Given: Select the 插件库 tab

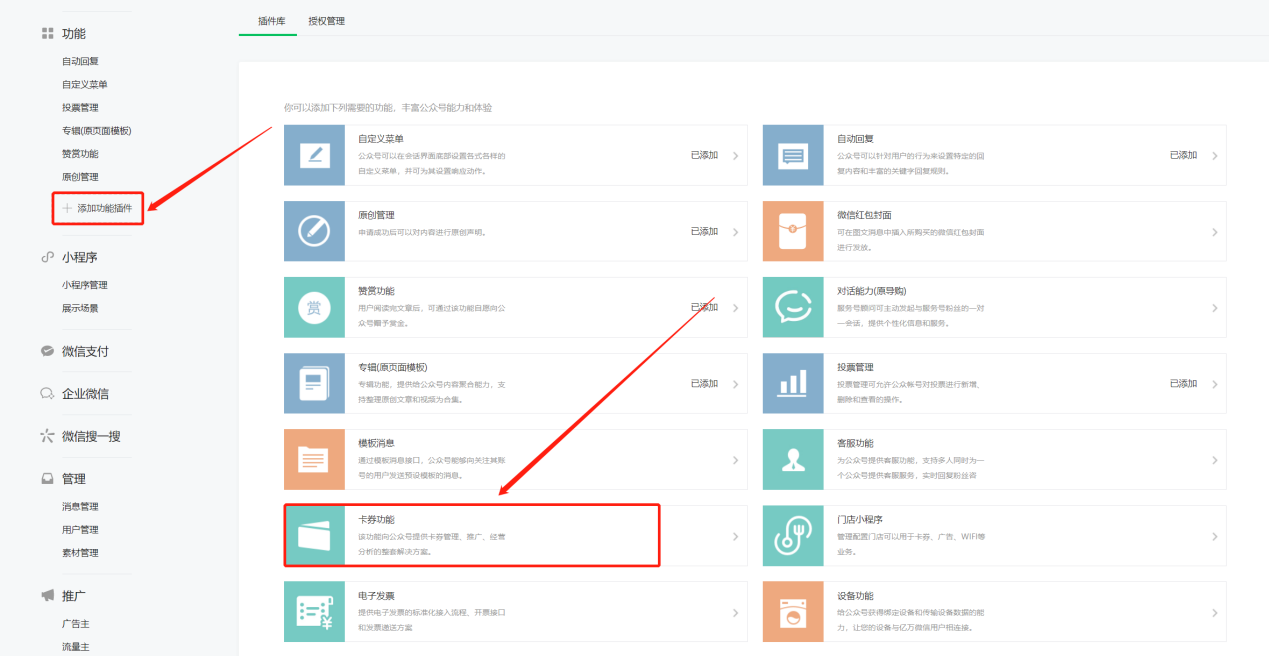Looking at the screenshot, I should [x=267, y=21].
